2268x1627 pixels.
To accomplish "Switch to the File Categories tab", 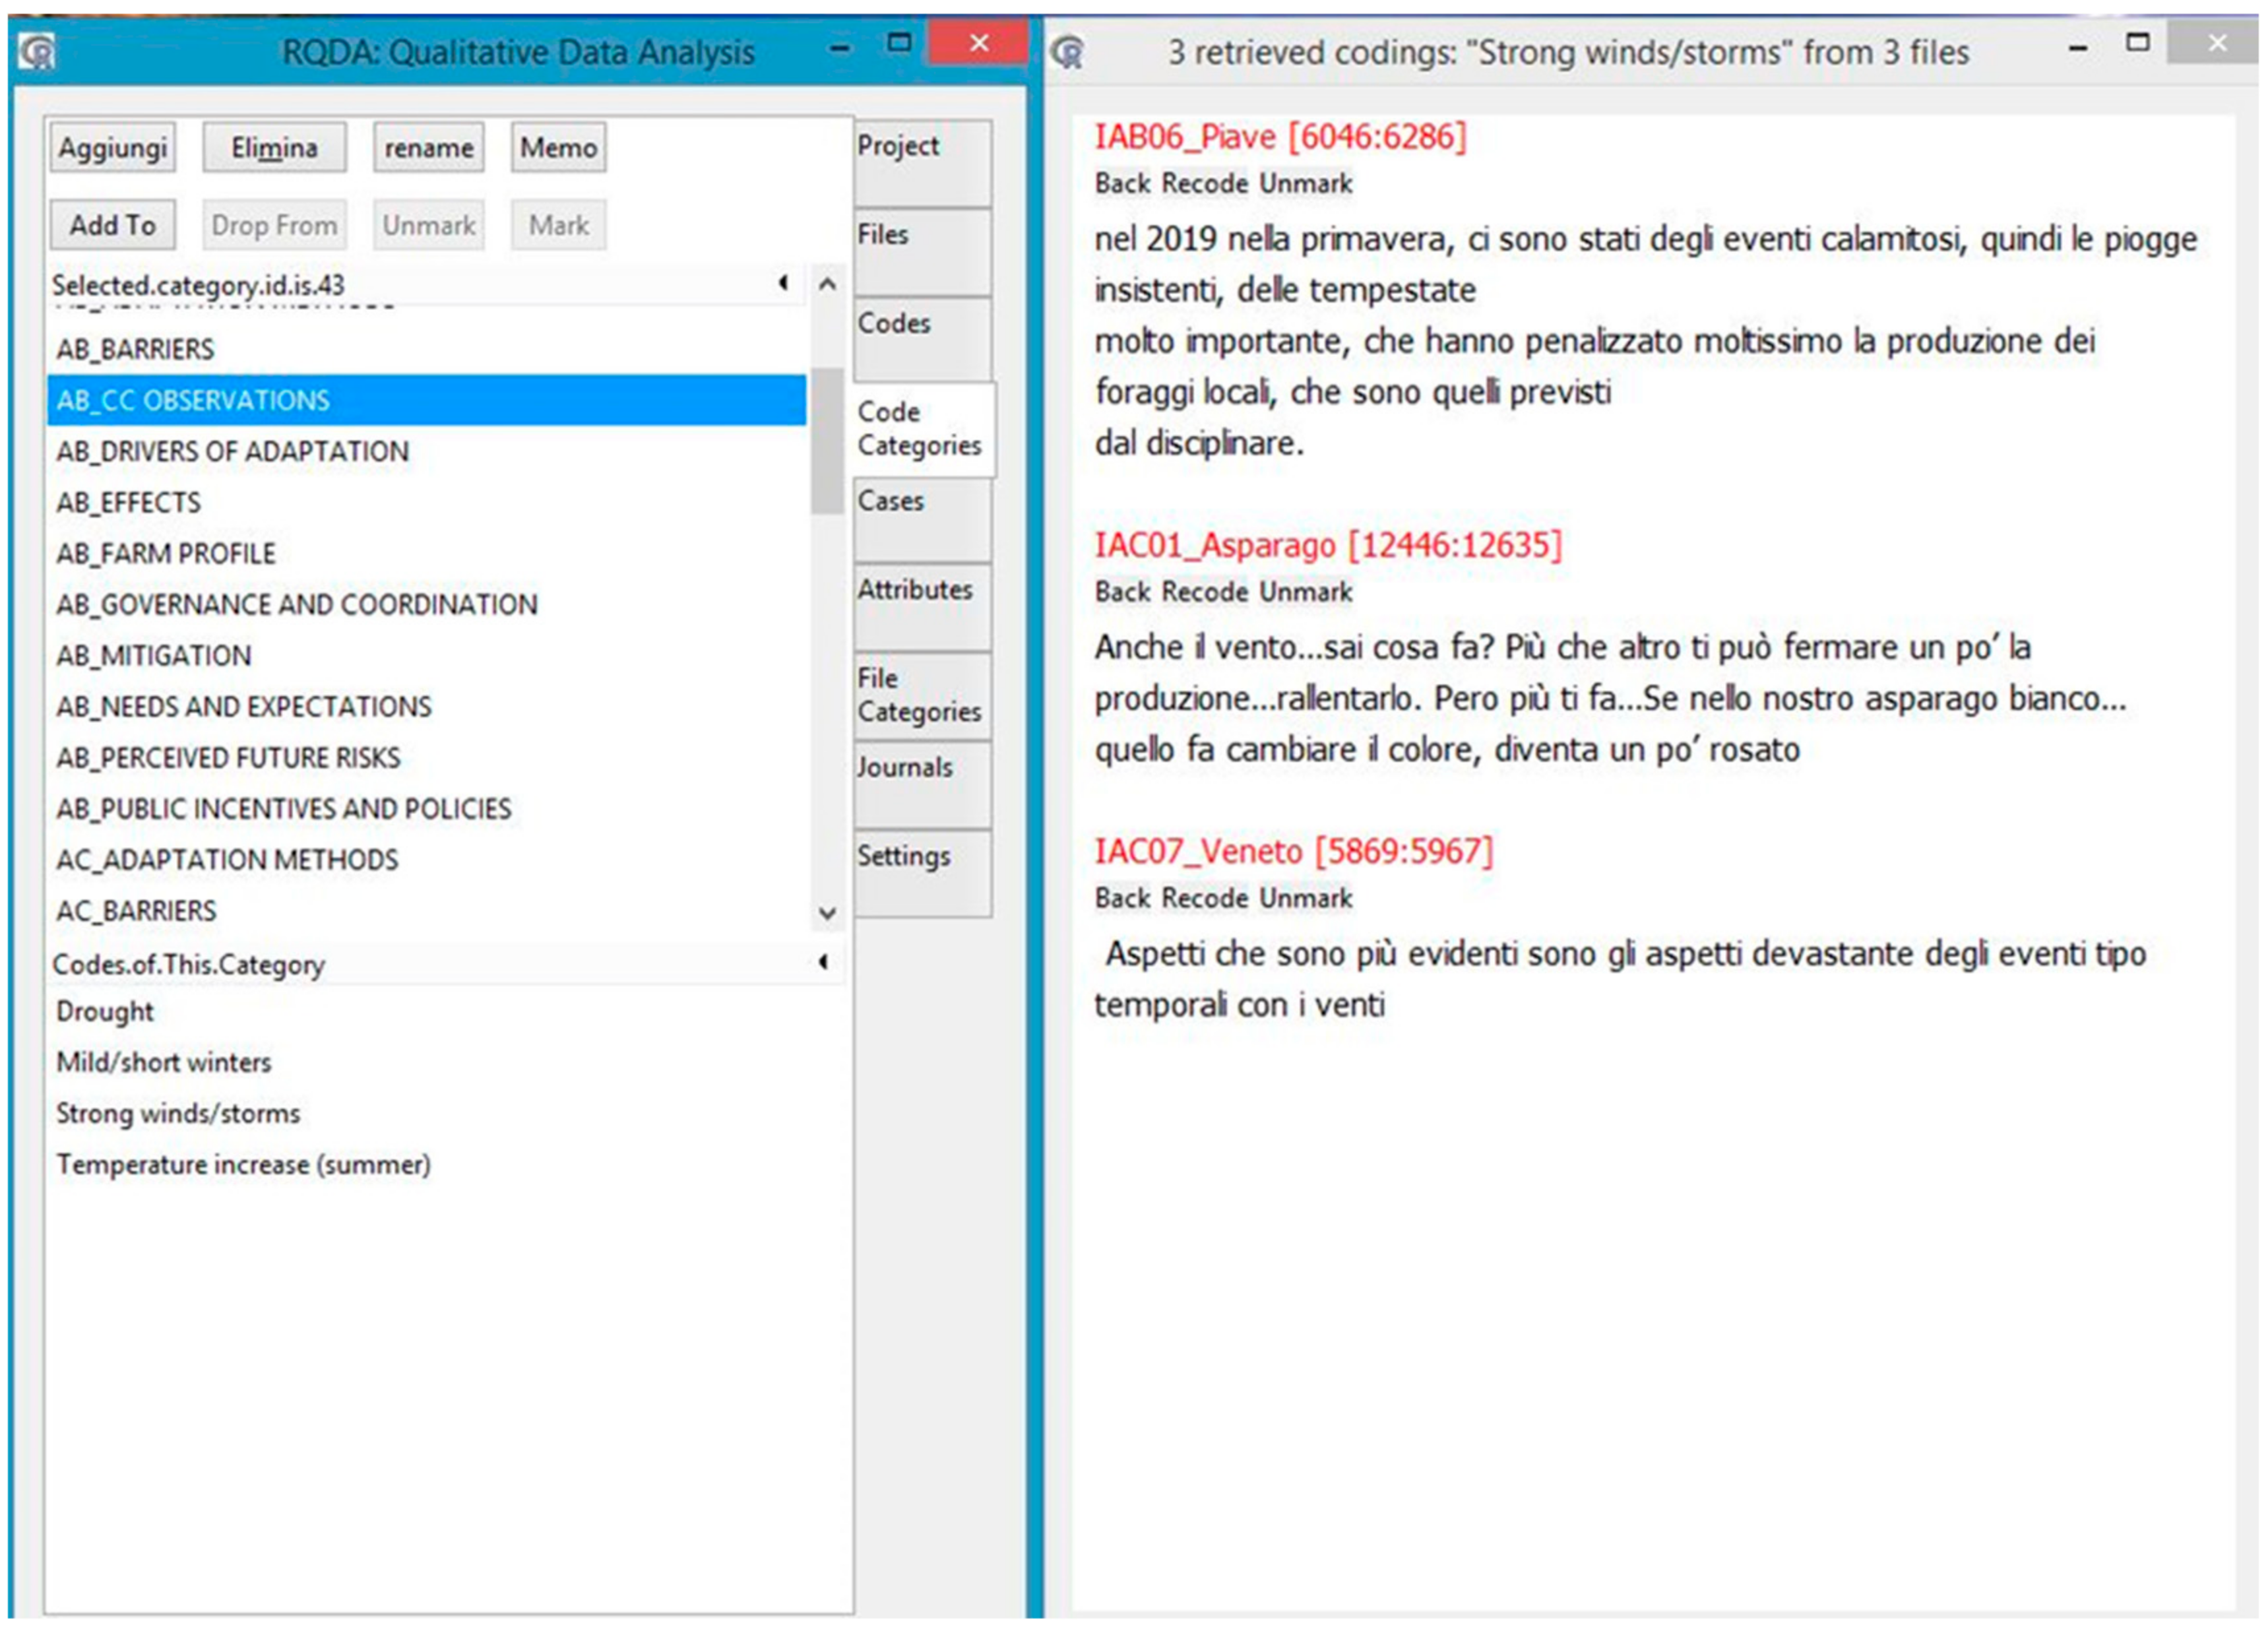I will pos(921,695).
